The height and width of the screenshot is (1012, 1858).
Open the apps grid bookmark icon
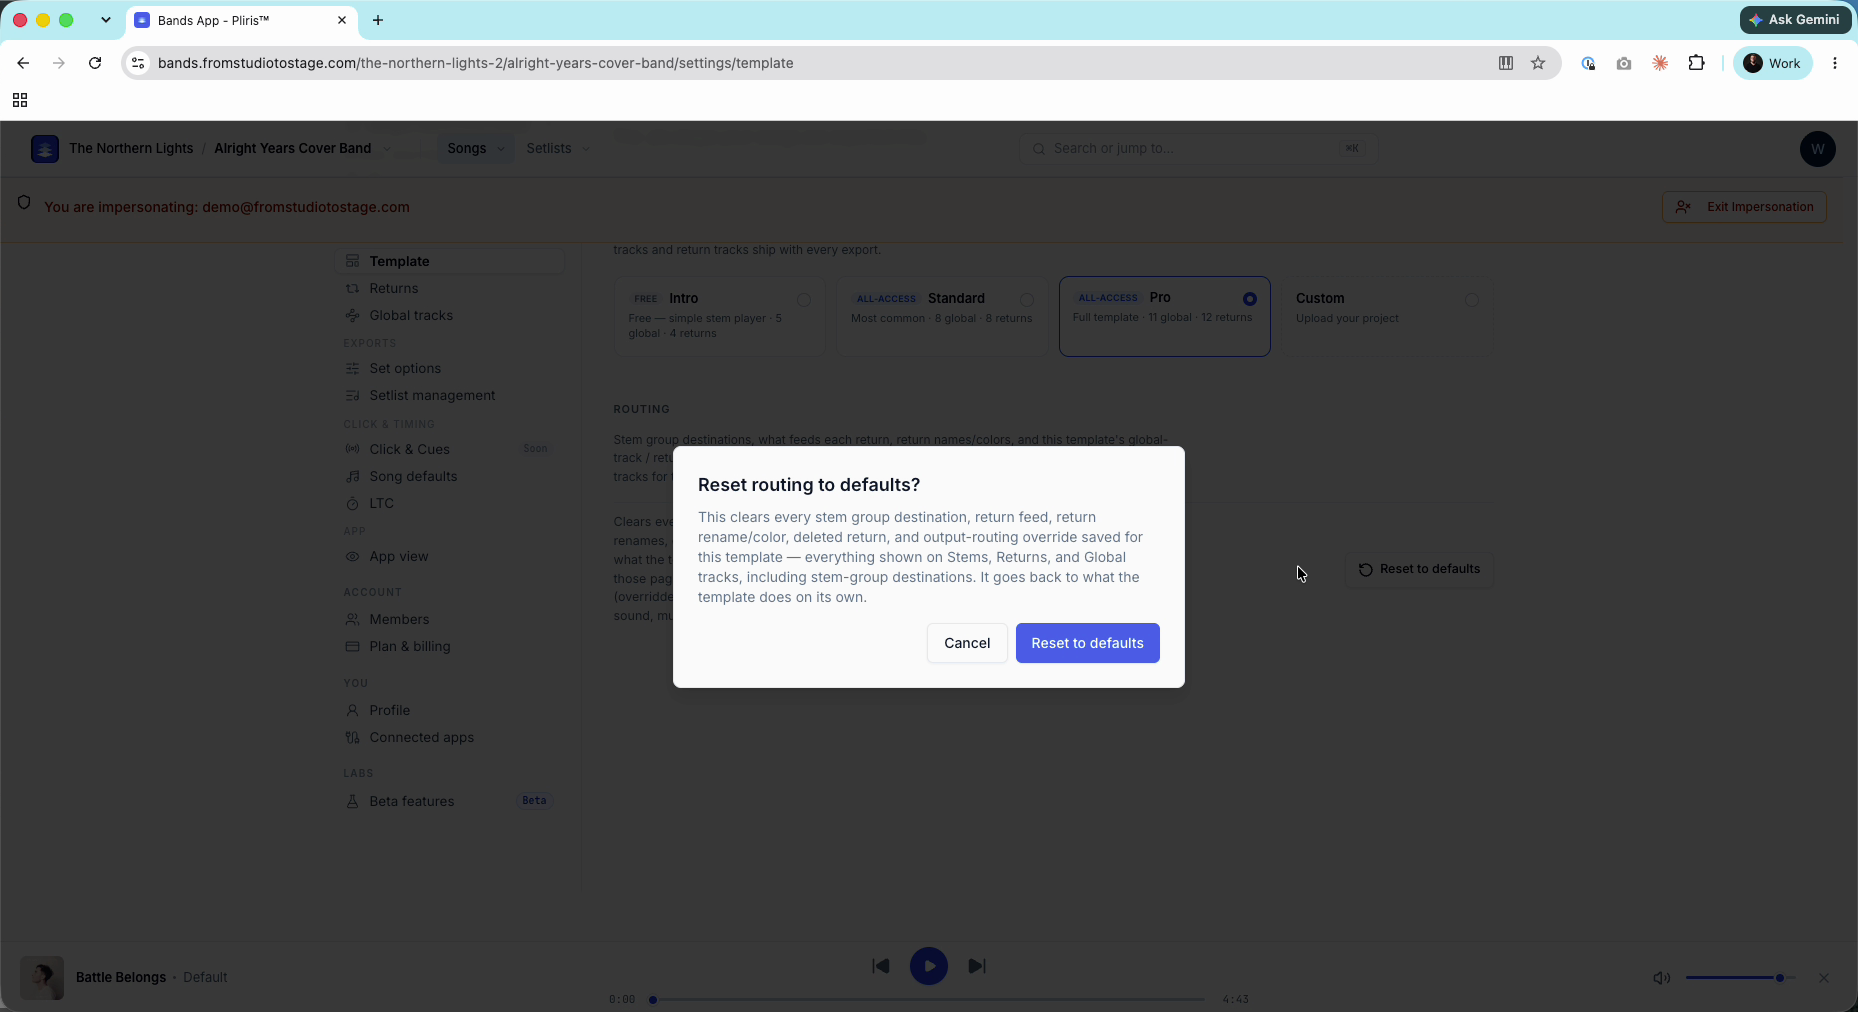pyautogui.click(x=20, y=100)
